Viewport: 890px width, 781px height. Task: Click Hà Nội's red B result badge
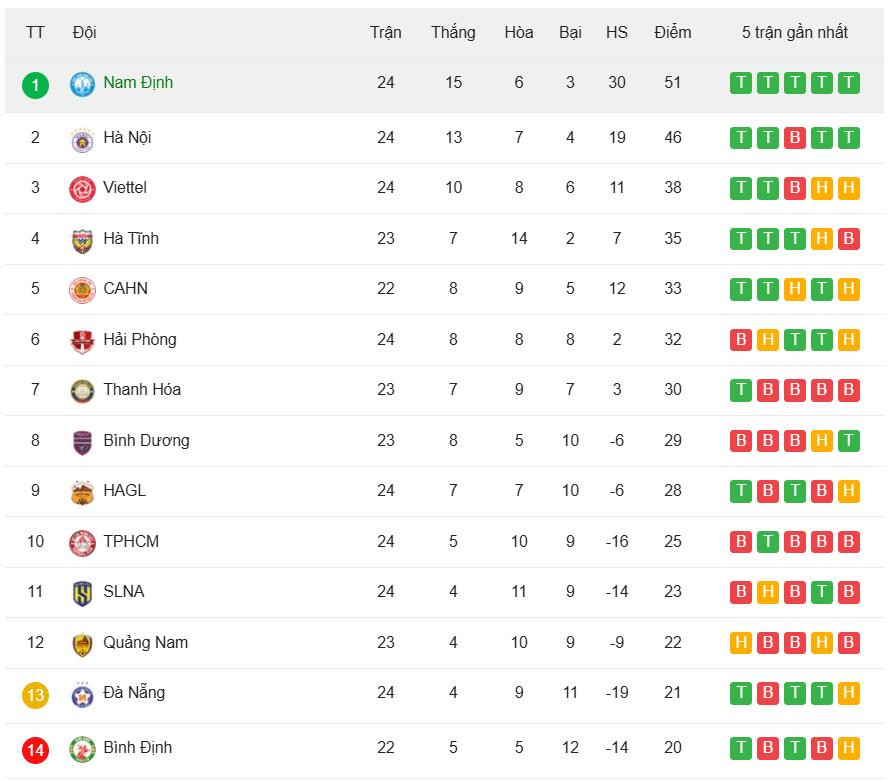coord(795,137)
